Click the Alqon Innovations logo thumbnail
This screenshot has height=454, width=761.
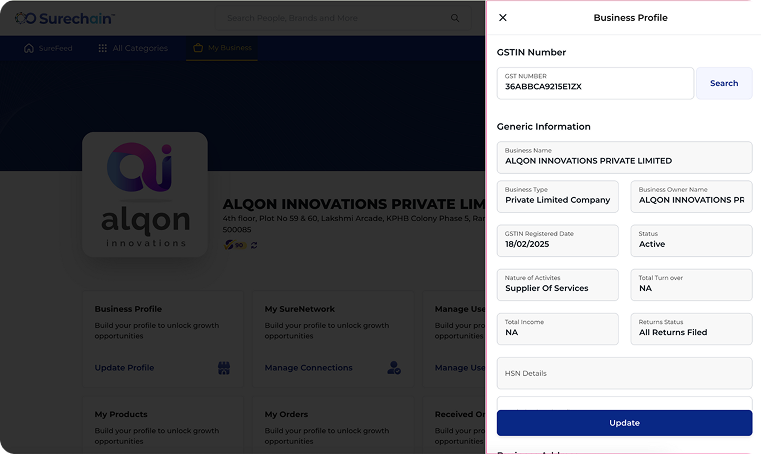pos(145,194)
